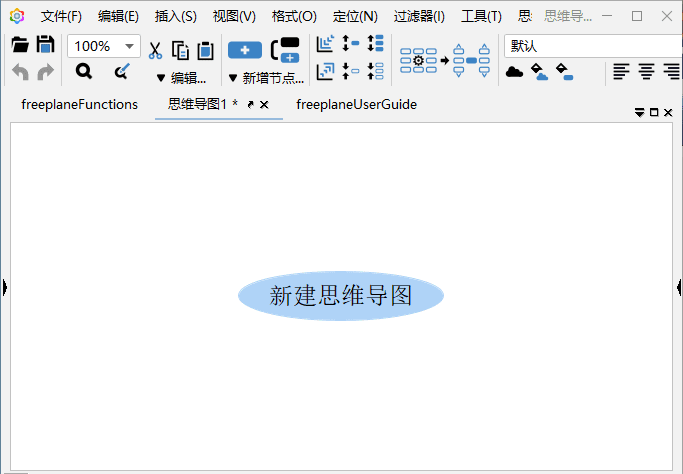Click the unfold one level staircase icon

point(325,44)
